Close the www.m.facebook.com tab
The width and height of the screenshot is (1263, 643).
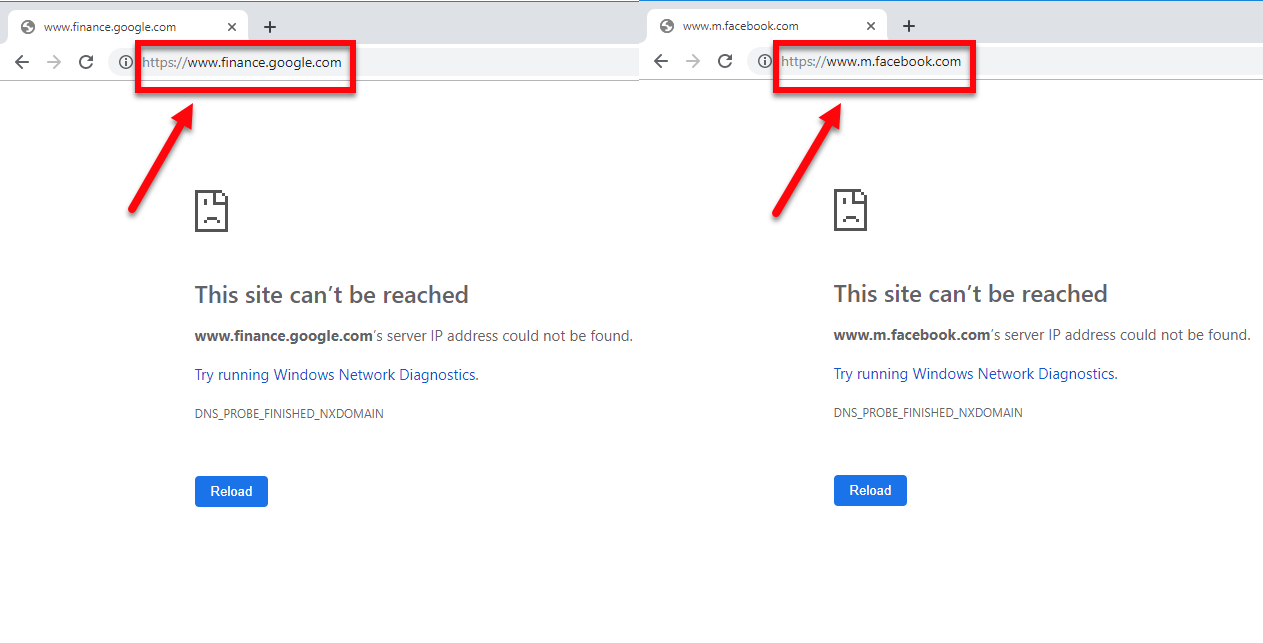[871, 26]
